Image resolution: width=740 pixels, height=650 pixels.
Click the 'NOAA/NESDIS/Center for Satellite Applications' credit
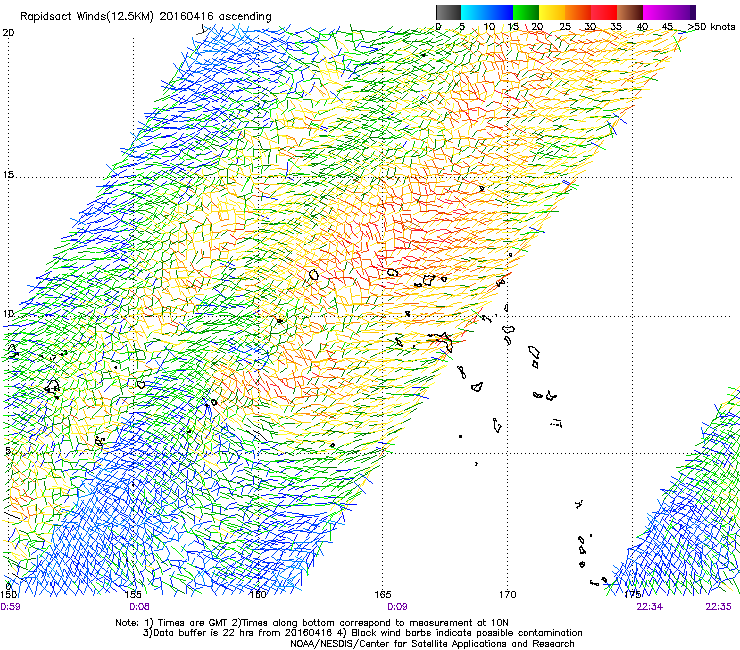(x=432, y=644)
